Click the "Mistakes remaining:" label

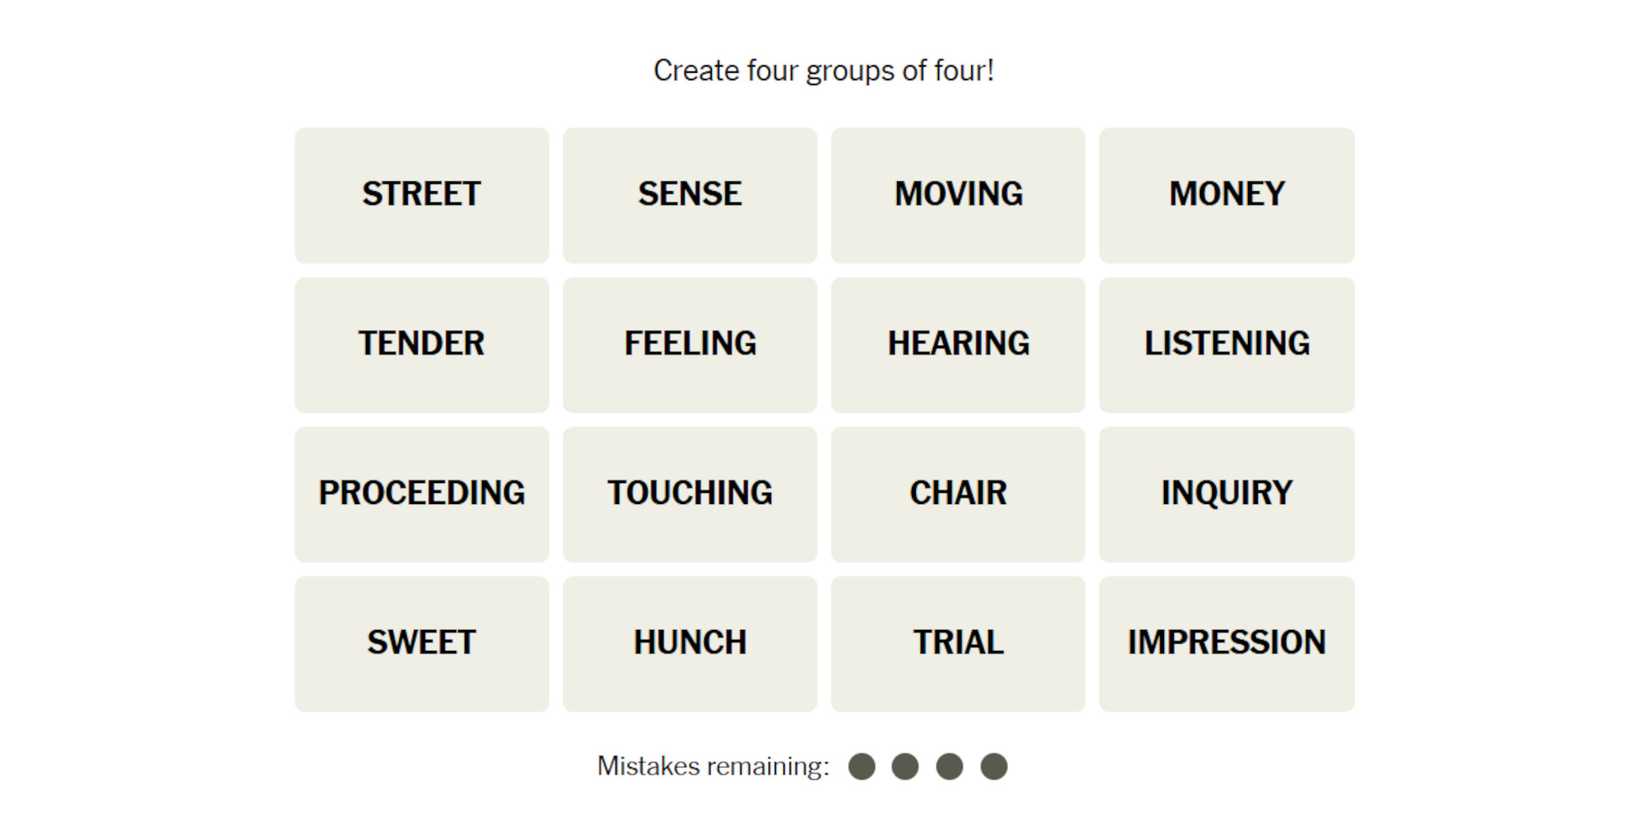(x=713, y=766)
